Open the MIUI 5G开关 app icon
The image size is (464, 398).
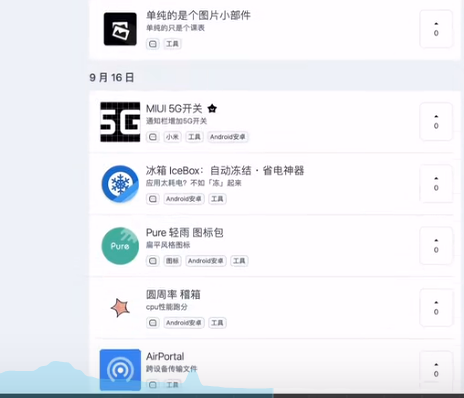[x=120, y=122]
